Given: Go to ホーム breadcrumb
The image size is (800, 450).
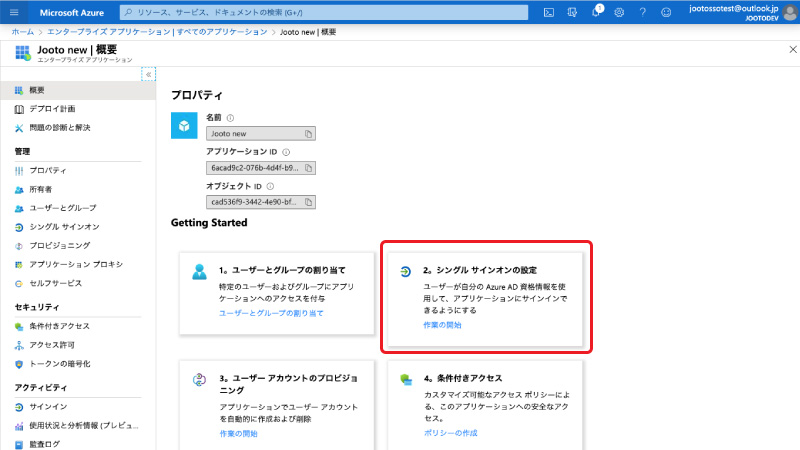Looking at the screenshot, I should [22, 32].
